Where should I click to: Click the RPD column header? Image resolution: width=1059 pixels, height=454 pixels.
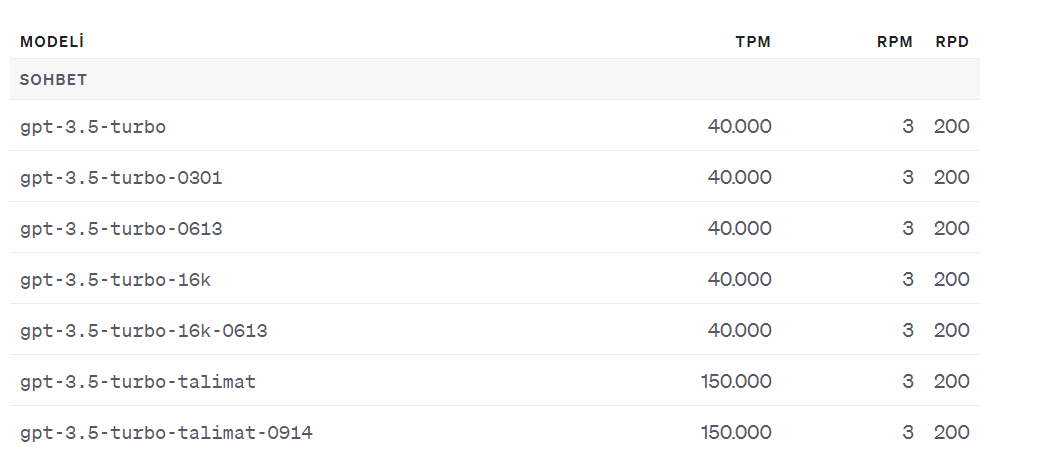click(x=952, y=42)
